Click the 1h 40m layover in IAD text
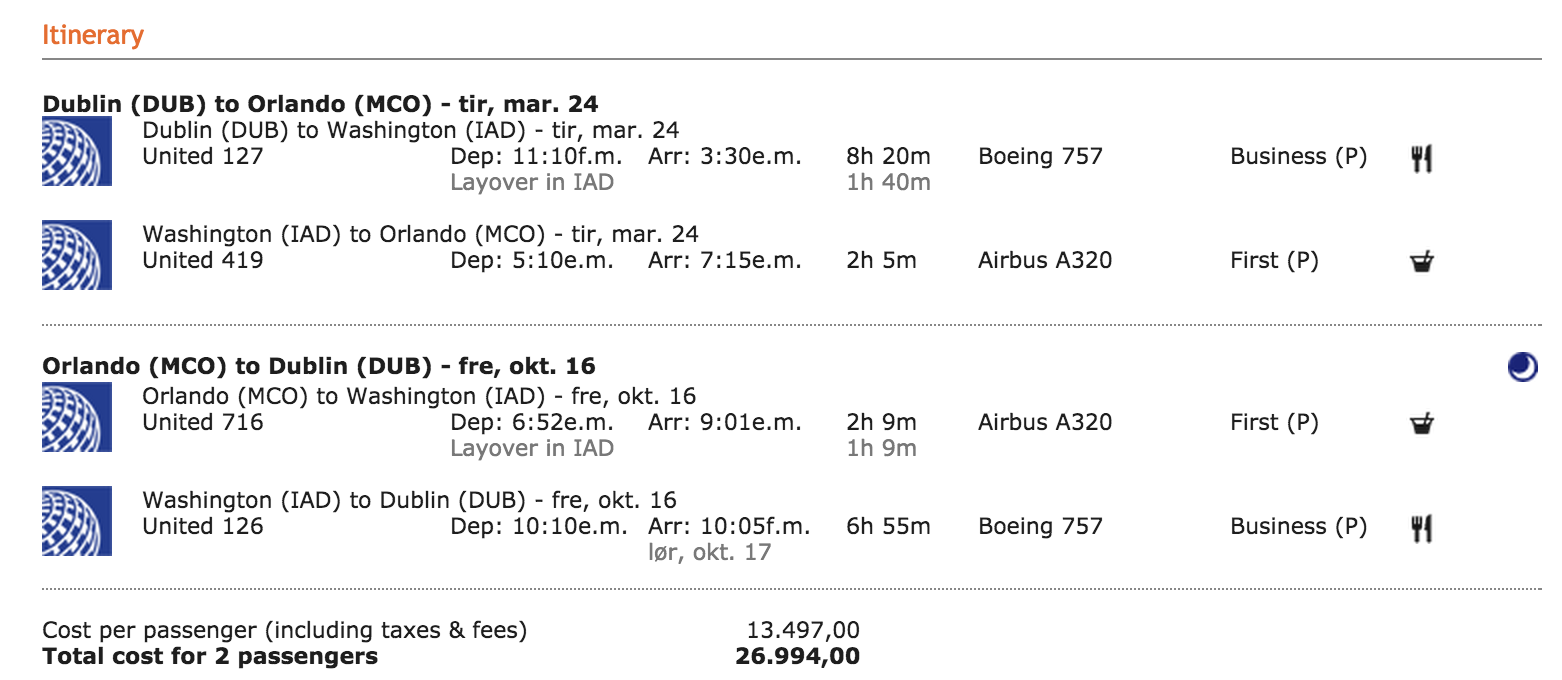 tap(888, 183)
